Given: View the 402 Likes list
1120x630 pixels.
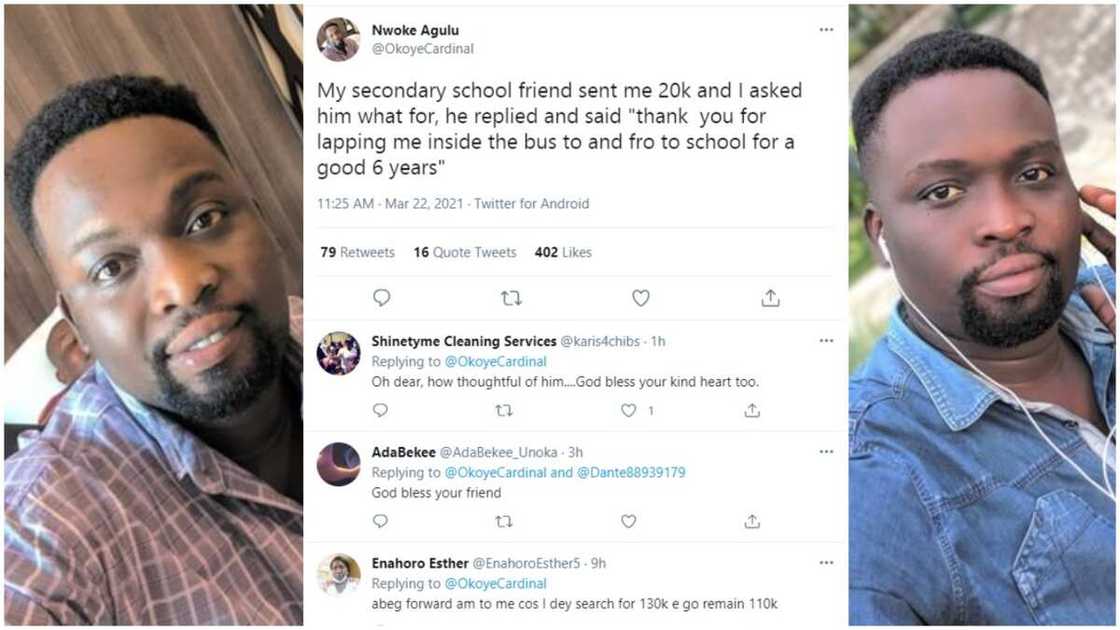Looking at the screenshot, I should 563,252.
